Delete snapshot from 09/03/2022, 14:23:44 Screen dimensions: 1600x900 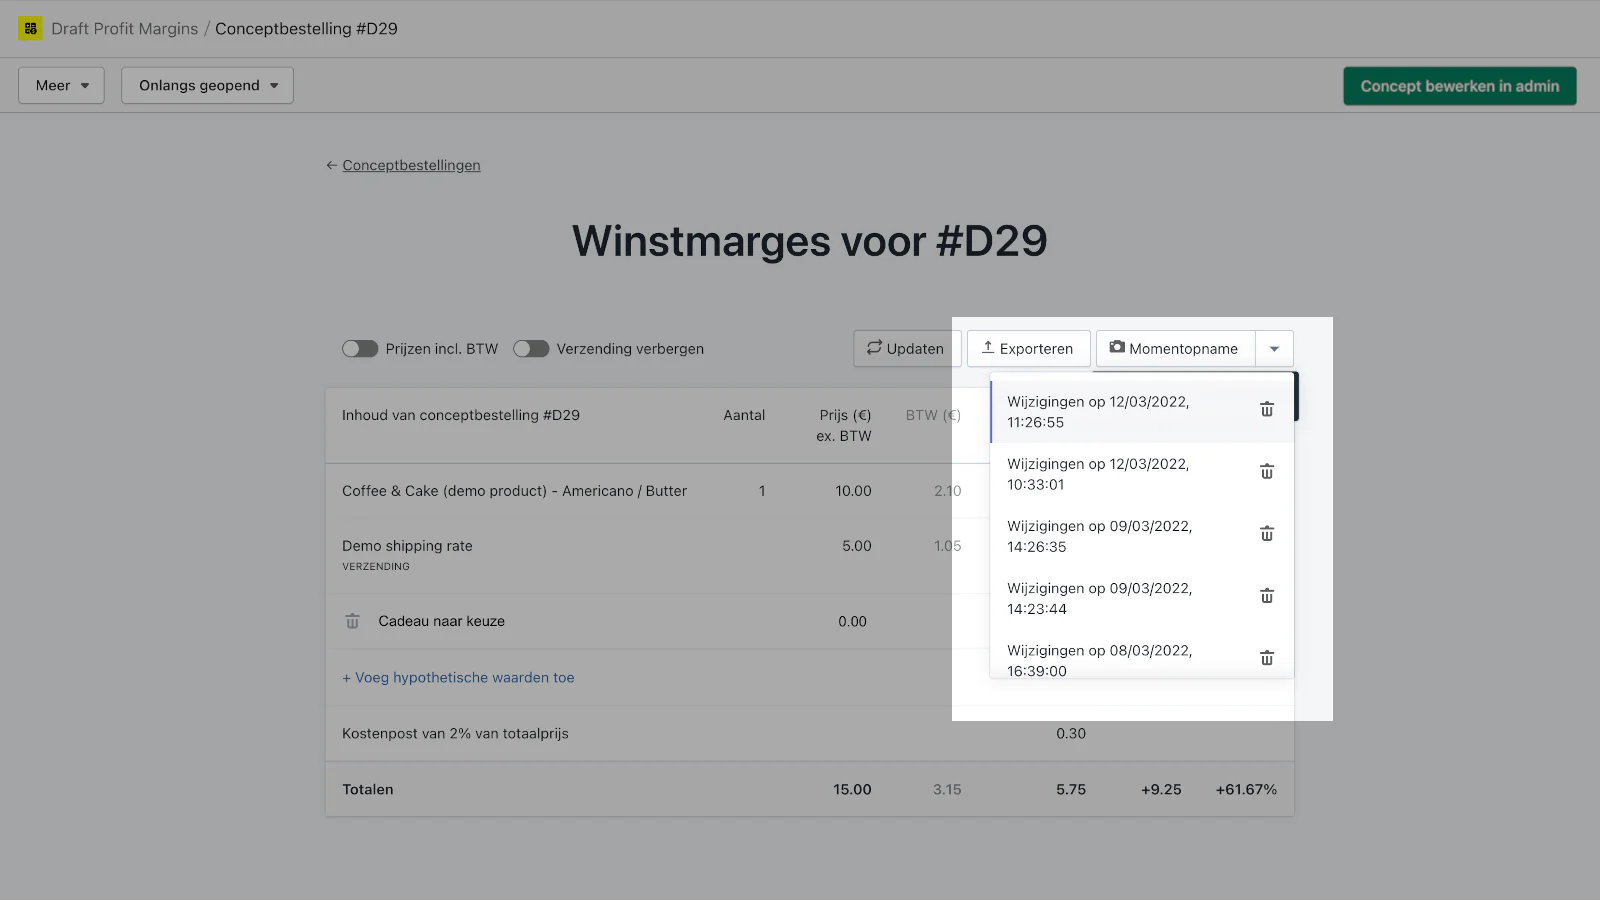[1266, 596]
